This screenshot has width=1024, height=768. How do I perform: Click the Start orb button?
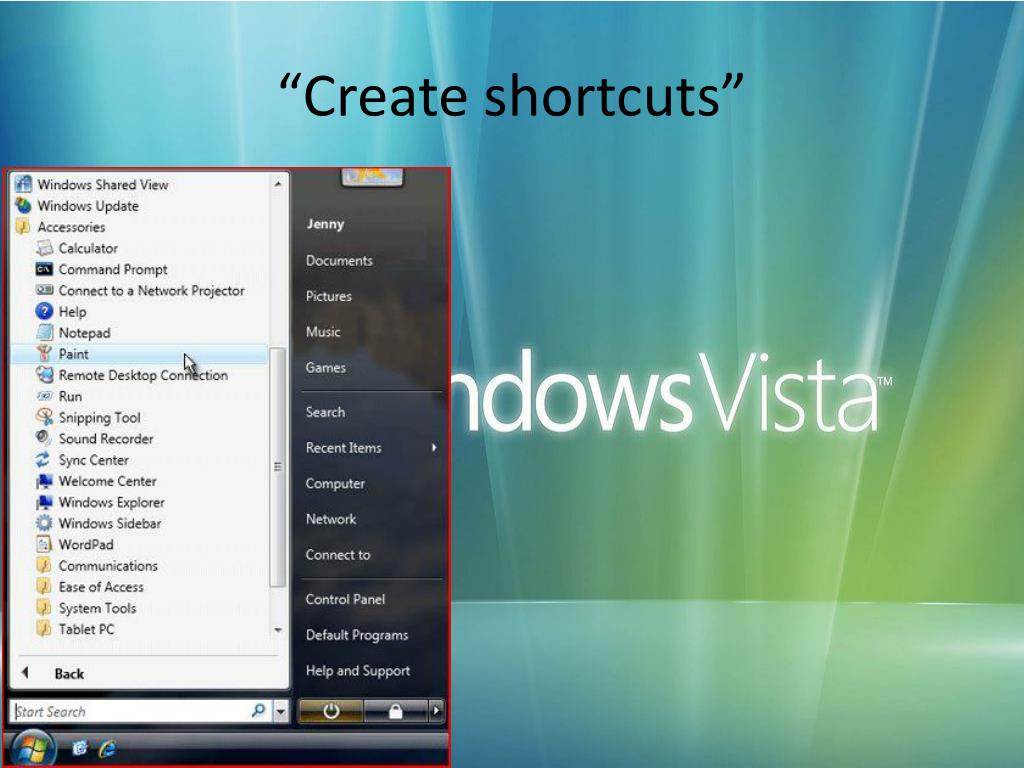[x=31, y=748]
